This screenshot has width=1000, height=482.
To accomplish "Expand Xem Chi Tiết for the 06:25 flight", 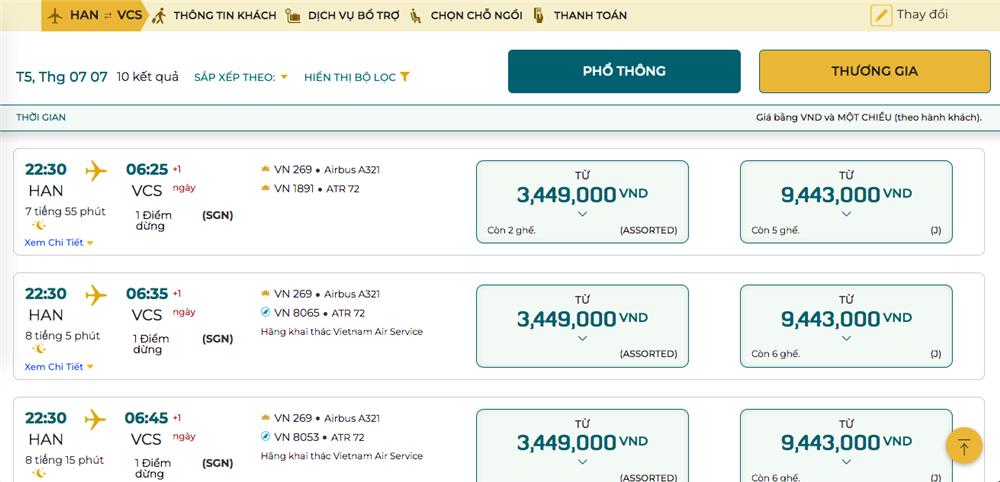I will pyautogui.click(x=59, y=243).
